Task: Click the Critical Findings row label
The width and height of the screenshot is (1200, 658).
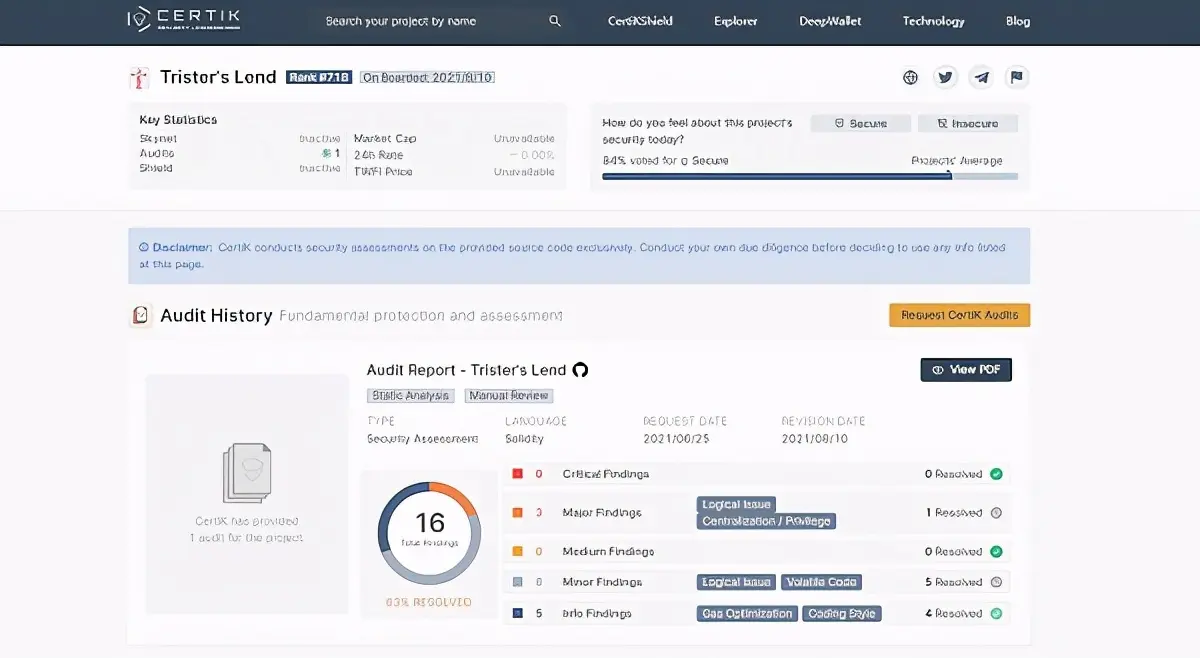Action: point(606,474)
